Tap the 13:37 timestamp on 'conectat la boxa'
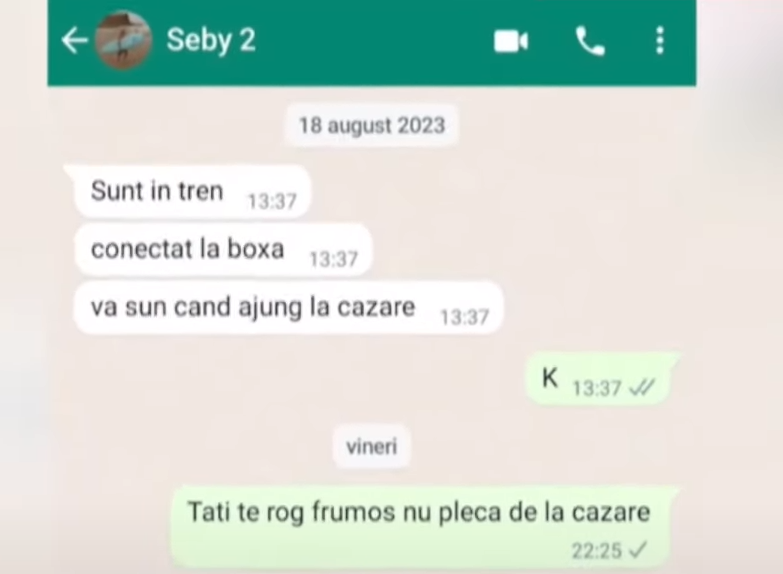 click(334, 259)
